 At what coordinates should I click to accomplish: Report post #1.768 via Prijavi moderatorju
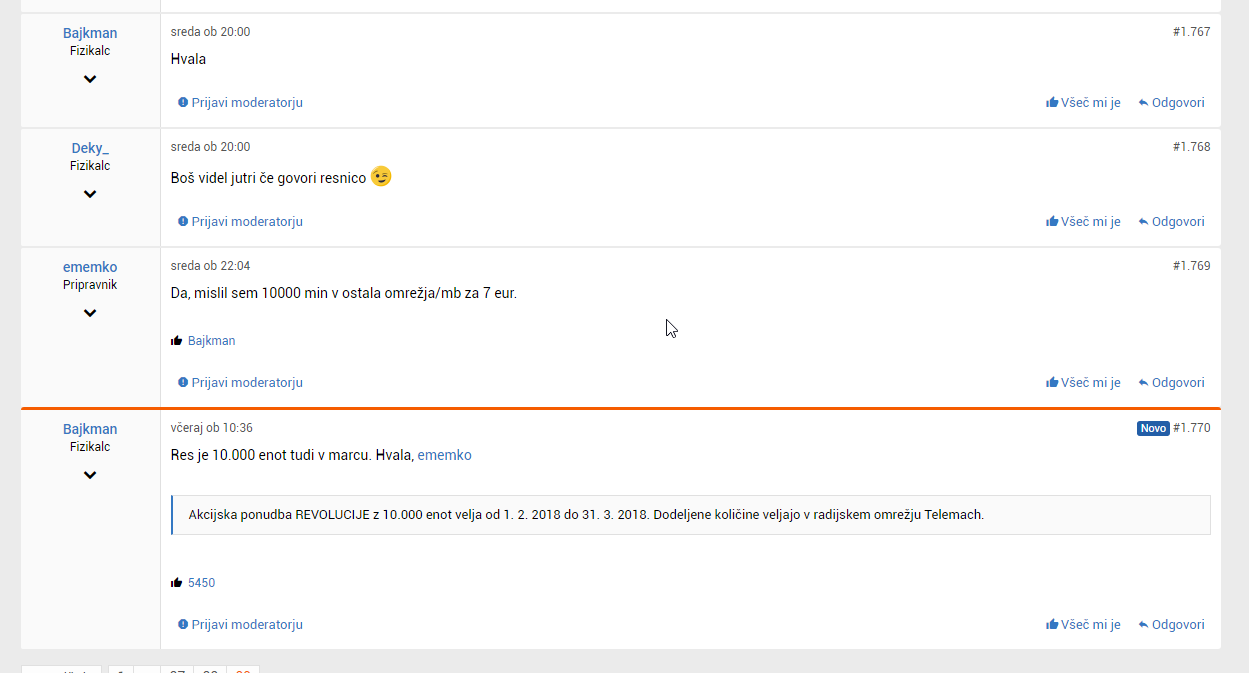(240, 221)
